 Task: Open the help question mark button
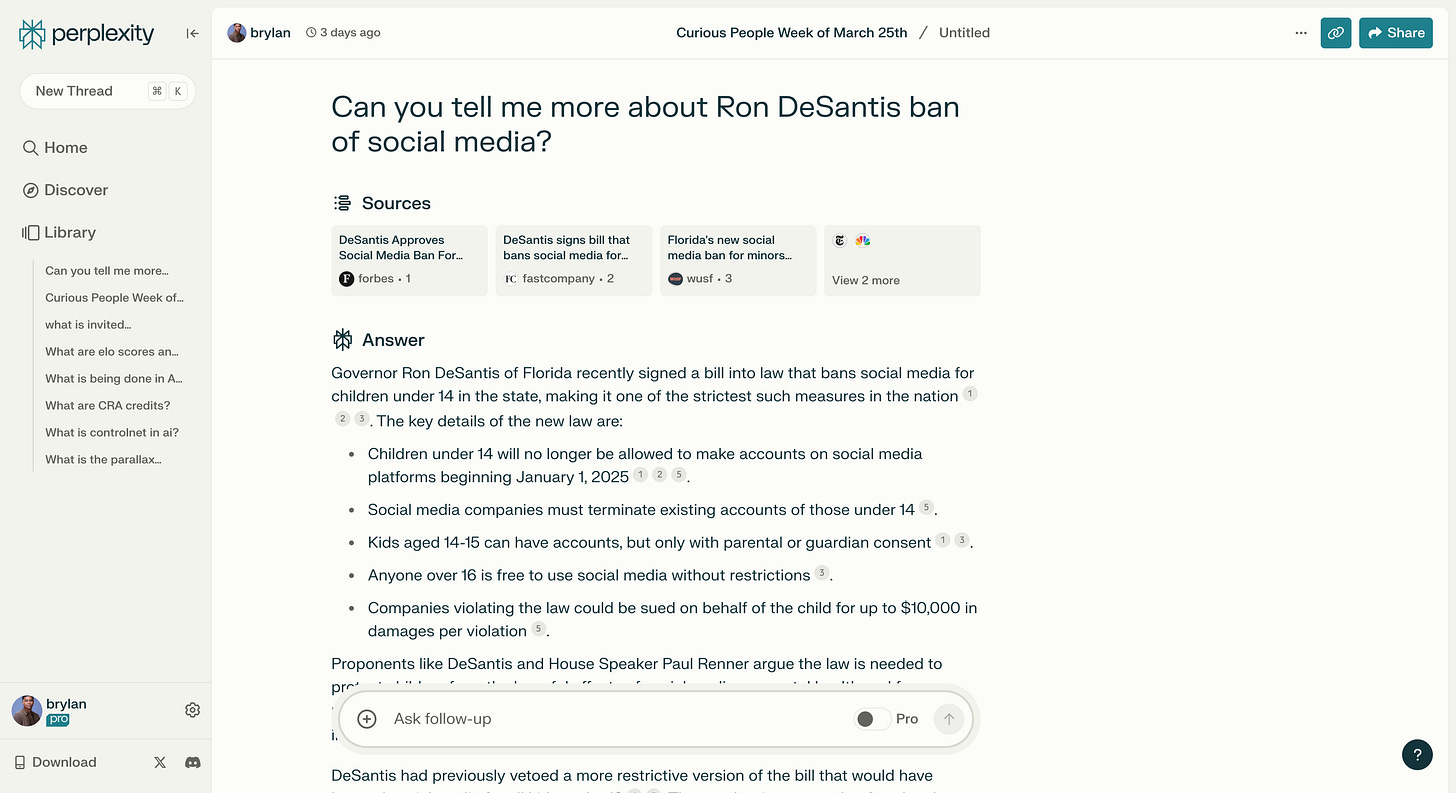pyautogui.click(x=1417, y=754)
